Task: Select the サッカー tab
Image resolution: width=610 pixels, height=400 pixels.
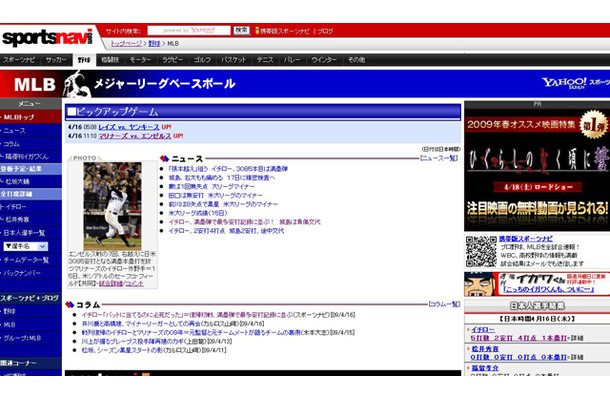Action: pyautogui.click(x=56, y=60)
